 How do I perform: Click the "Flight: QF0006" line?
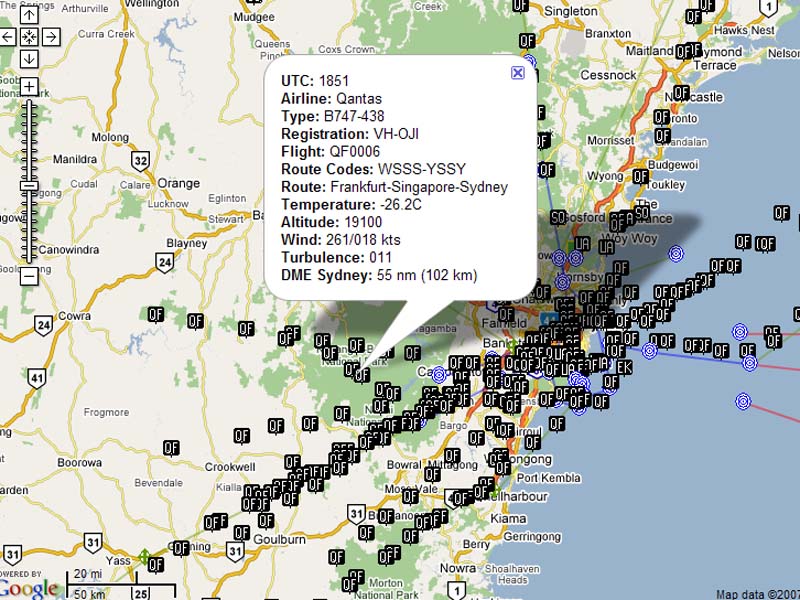331,152
